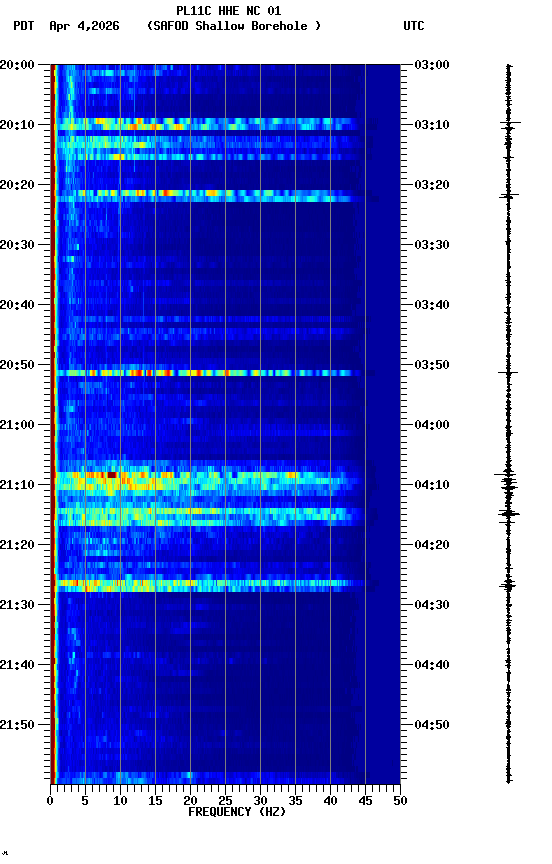552x864 pixels.
Task: Click the 35 Hz axis tick label
Action: click(295, 801)
